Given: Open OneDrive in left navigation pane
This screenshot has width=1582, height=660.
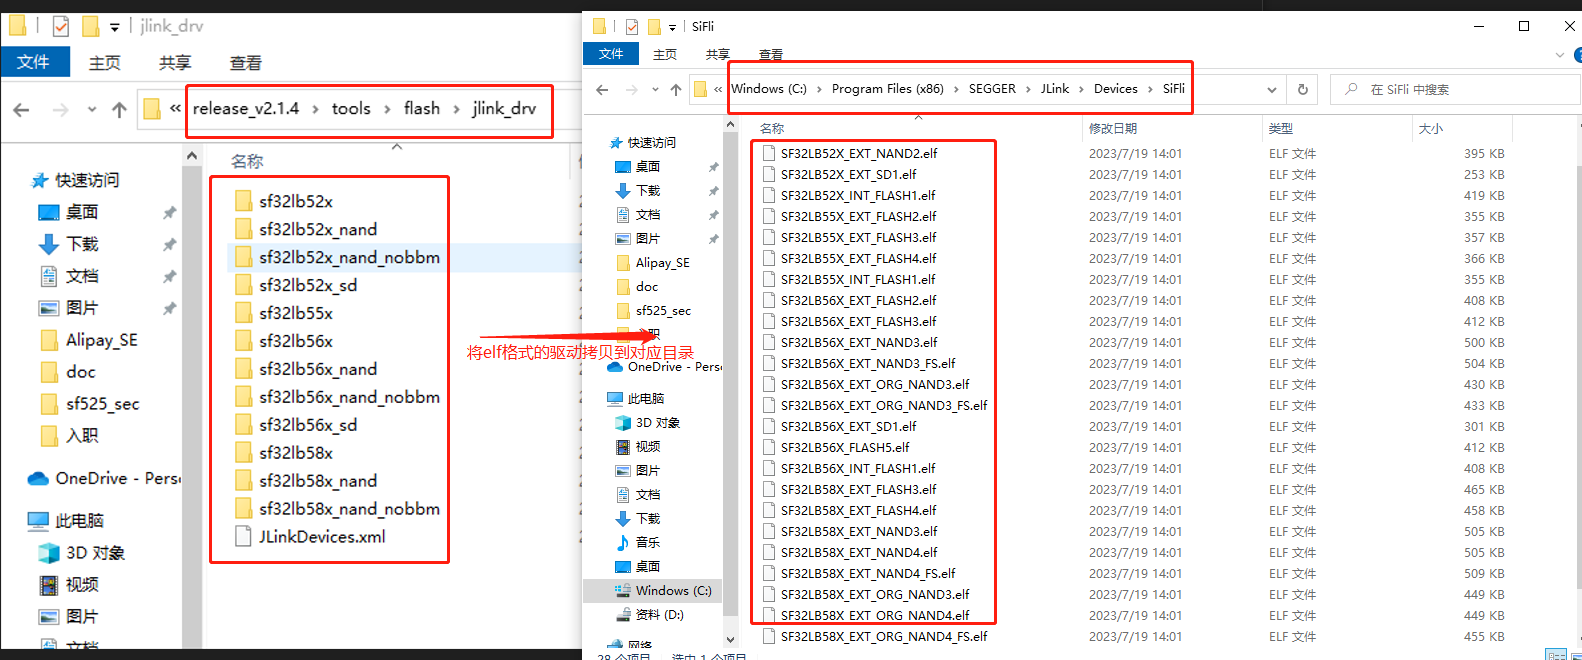Looking at the screenshot, I should [102, 479].
